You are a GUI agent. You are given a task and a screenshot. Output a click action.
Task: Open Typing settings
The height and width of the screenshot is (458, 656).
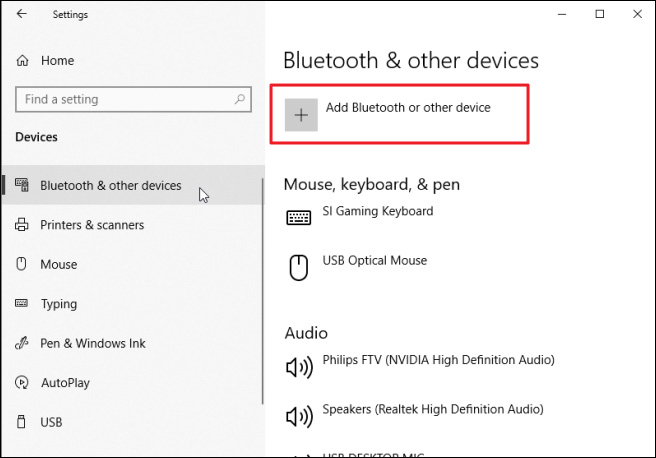133,304
